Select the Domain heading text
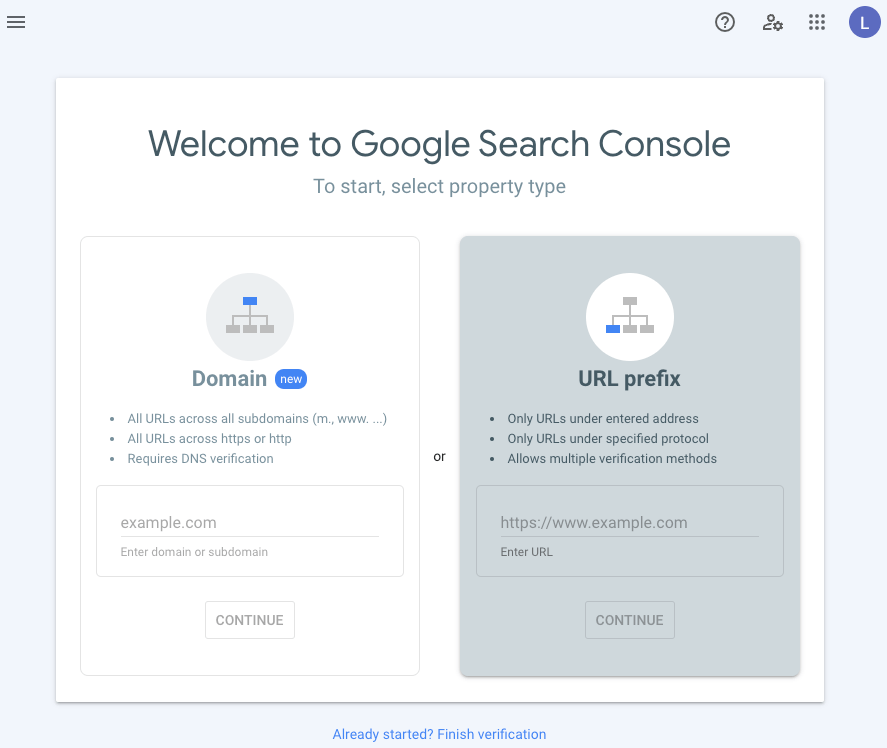Image resolution: width=887 pixels, height=748 pixels. (x=229, y=379)
